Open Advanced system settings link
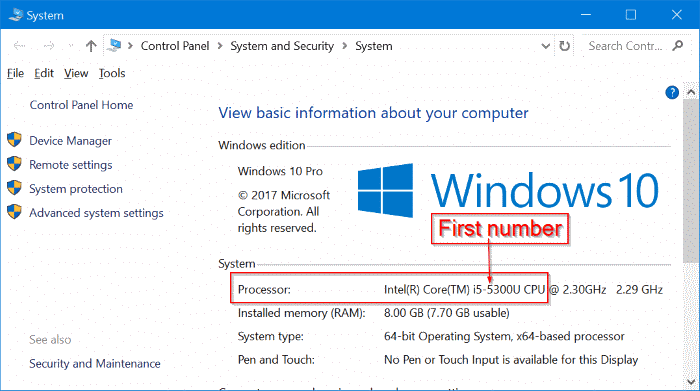 tap(96, 213)
